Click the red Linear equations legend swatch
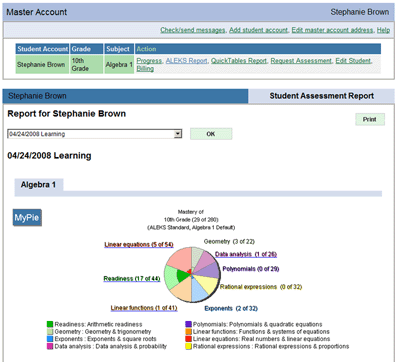This screenshot has height=362, width=400. tap(189, 339)
